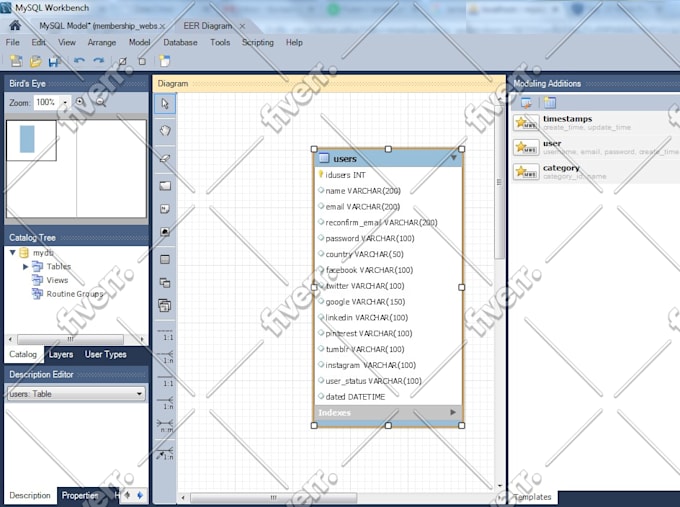Screen dimensions: 680x507
Task: Click the new-note toolbar icon
Action: pyautogui.click(x=165, y=61)
